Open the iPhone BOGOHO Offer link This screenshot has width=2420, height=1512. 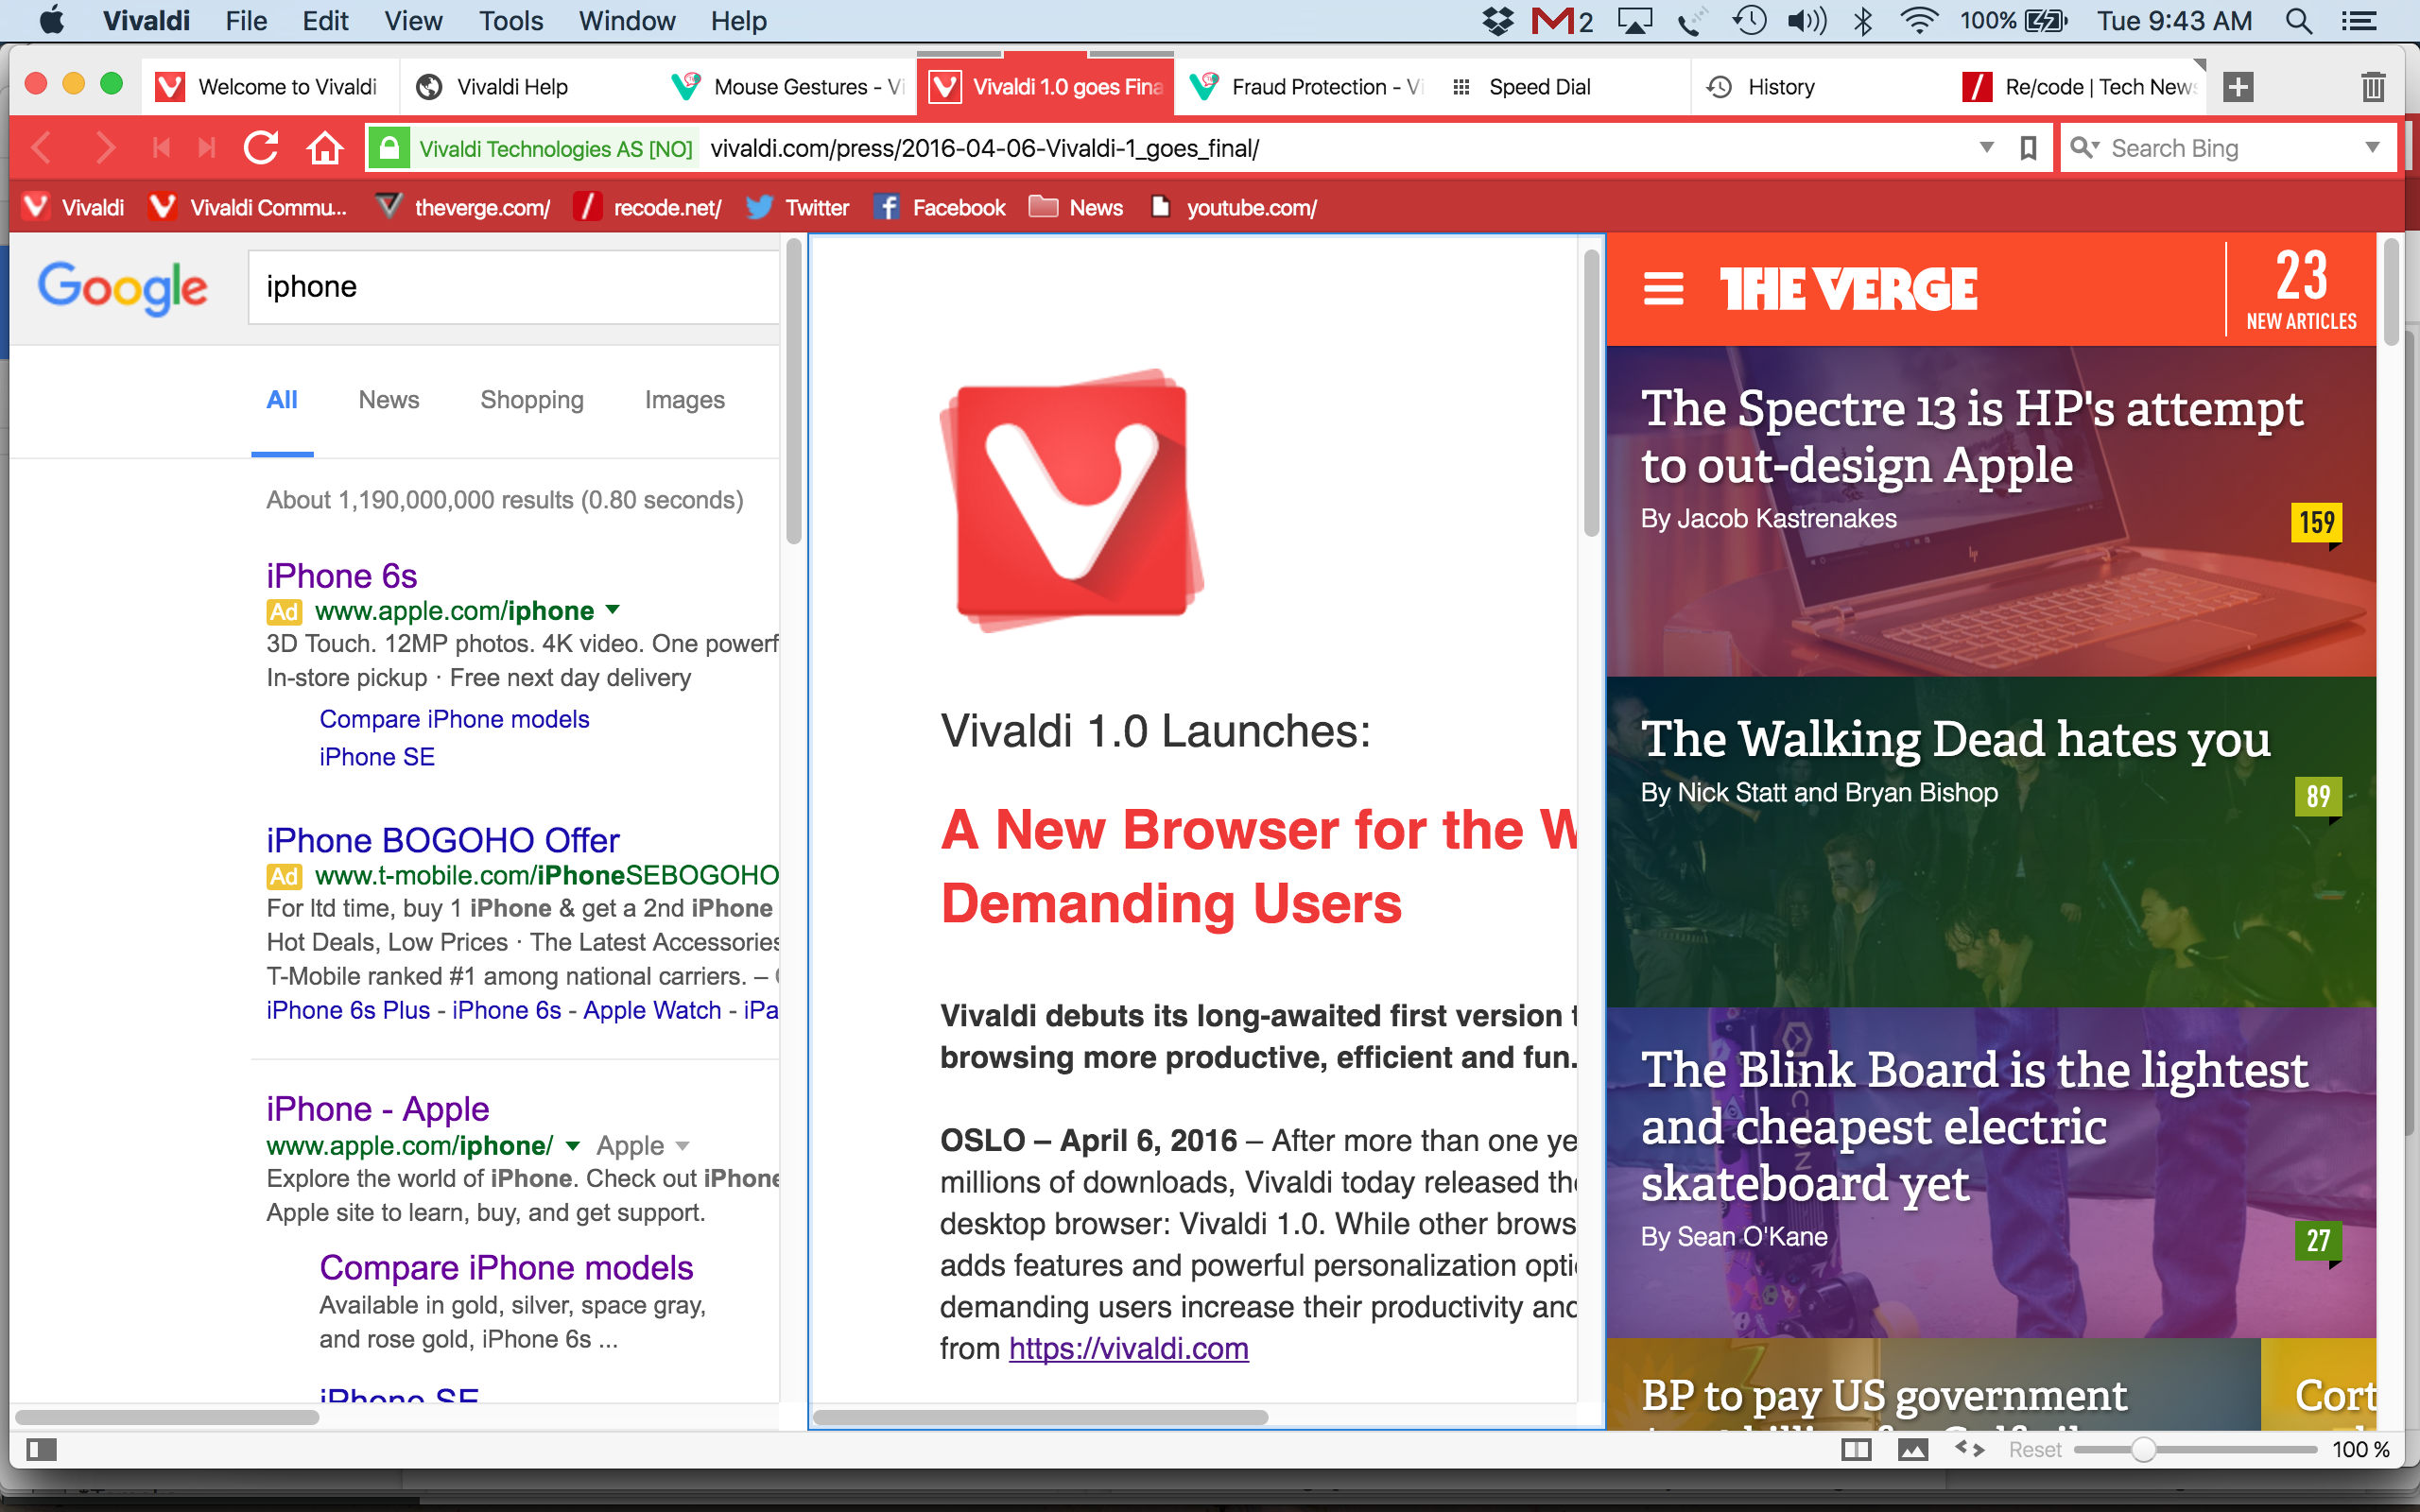(442, 840)
